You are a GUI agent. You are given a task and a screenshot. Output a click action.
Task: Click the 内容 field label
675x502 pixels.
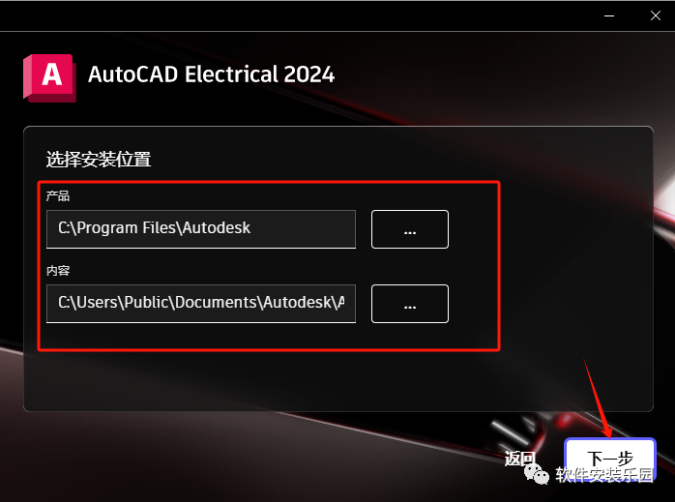coord(58,271)
